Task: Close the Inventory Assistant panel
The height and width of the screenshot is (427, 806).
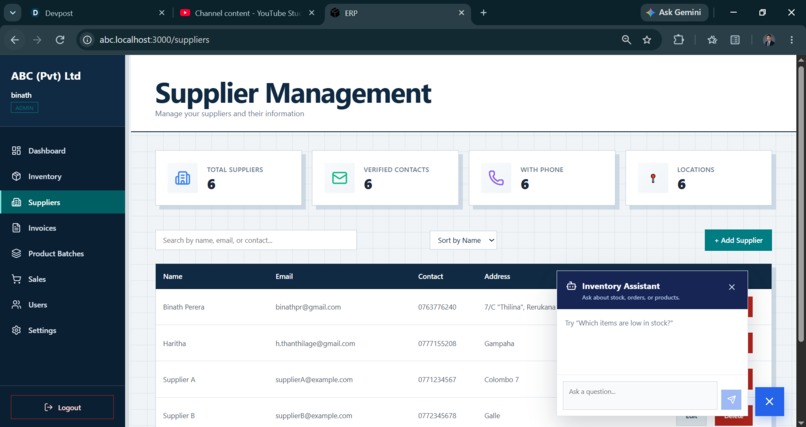Action: pyautogui.click(x=732, y=287)
